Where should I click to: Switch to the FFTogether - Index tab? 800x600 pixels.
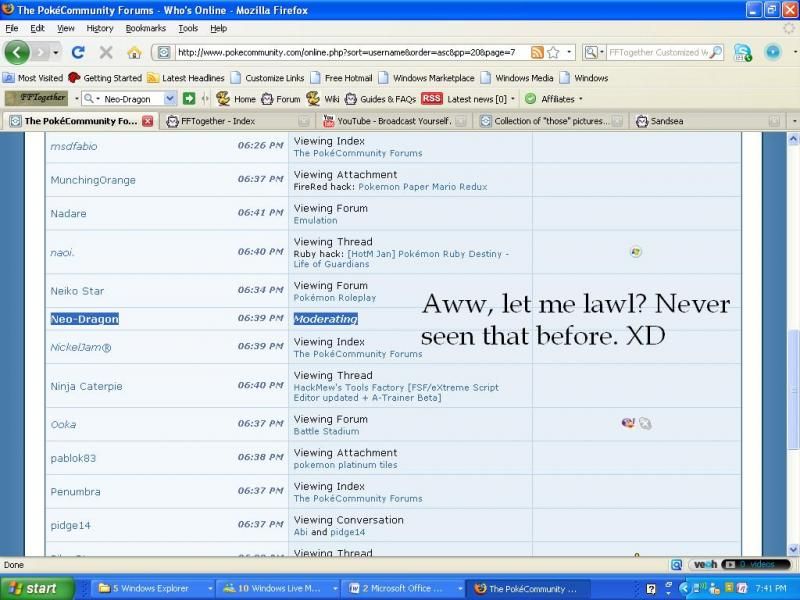pos(238,121)
